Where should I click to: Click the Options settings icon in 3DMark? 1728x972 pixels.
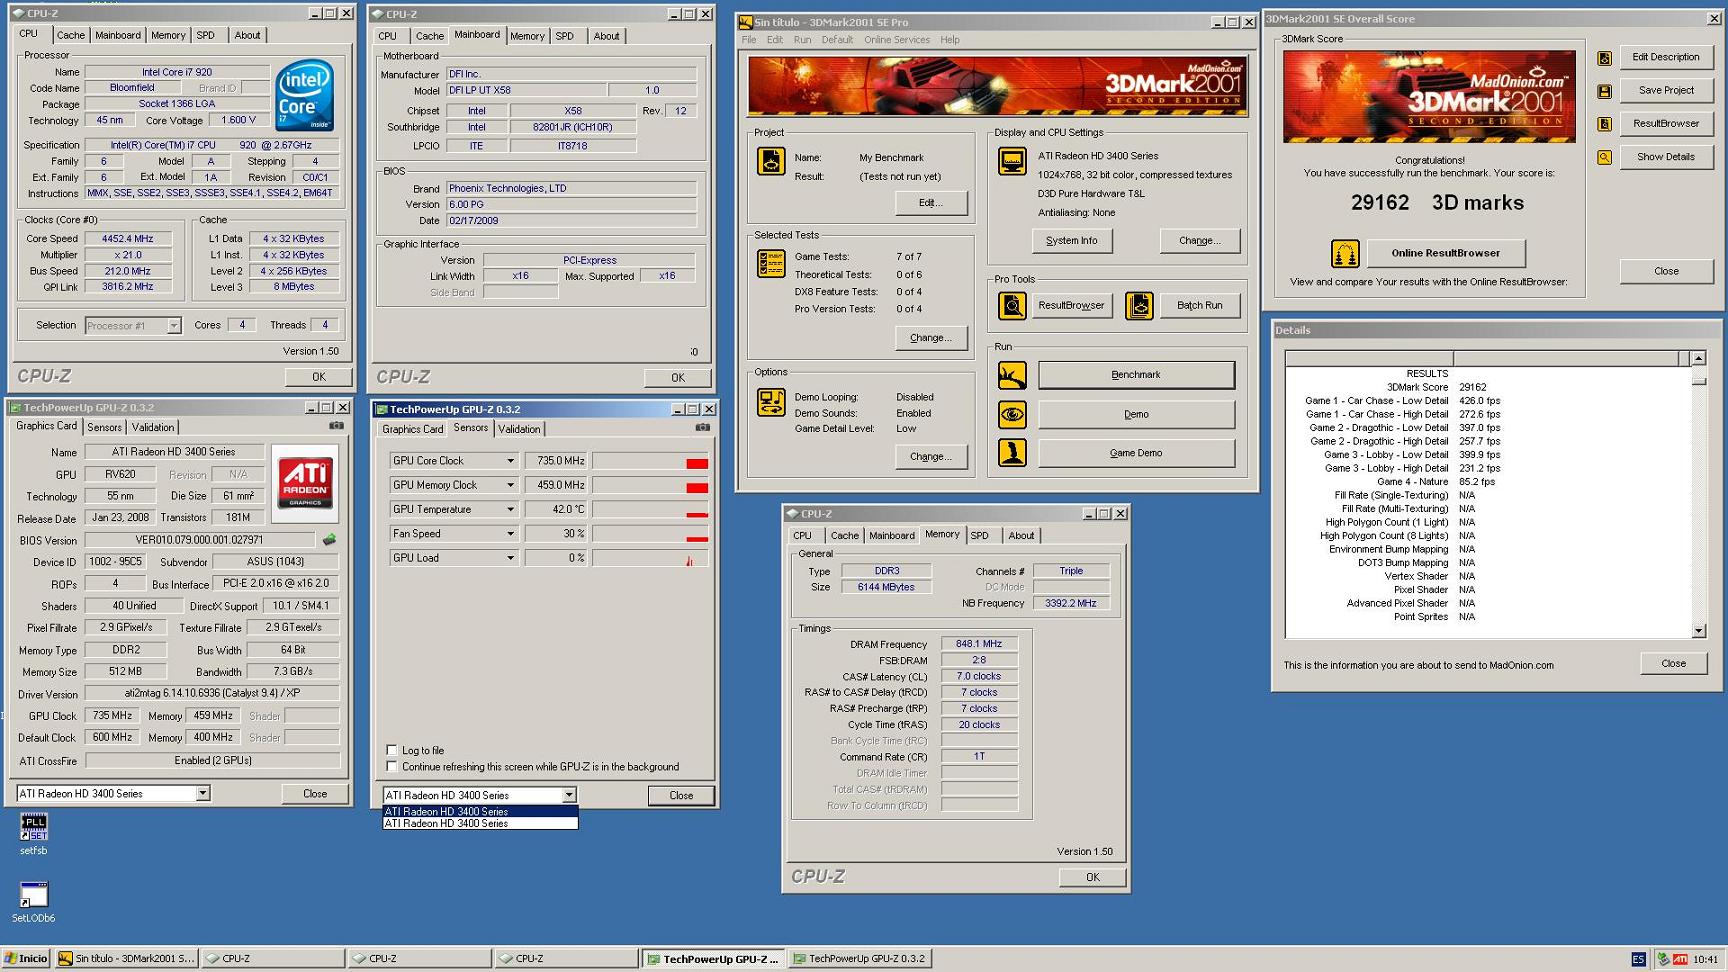click(771, 402)
